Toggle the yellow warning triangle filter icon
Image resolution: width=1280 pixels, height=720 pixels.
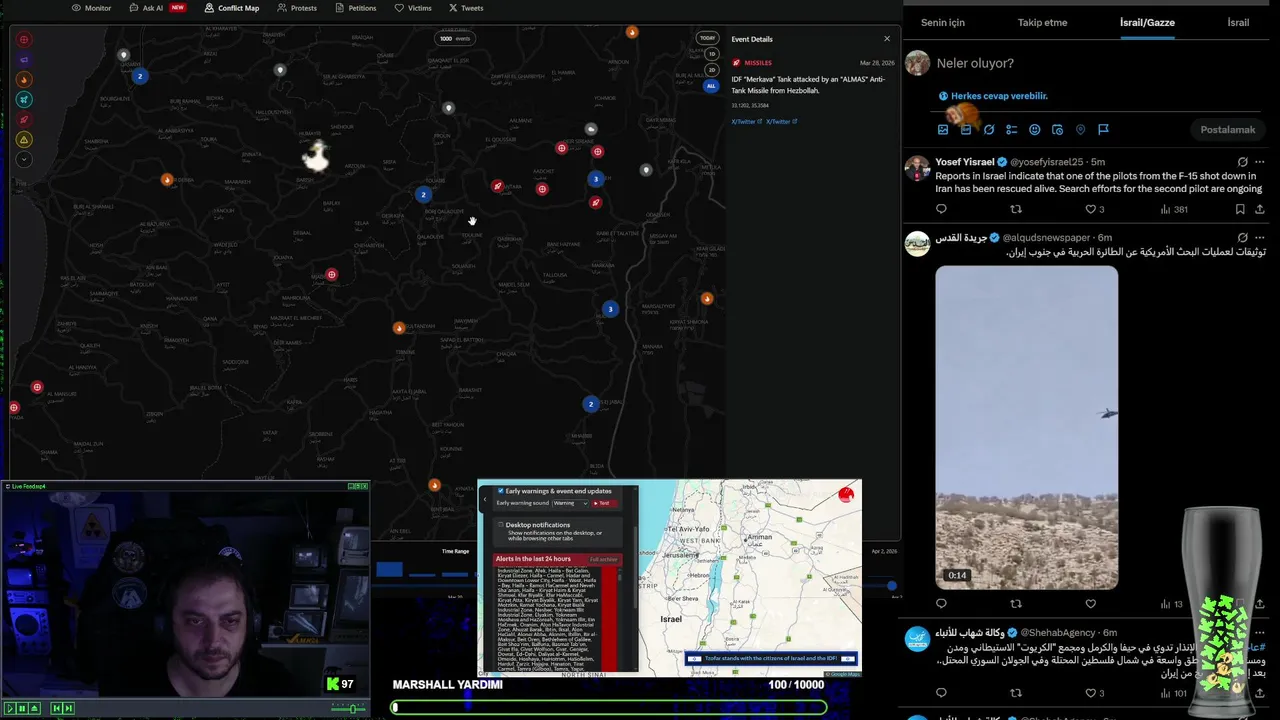click(24, 140)
